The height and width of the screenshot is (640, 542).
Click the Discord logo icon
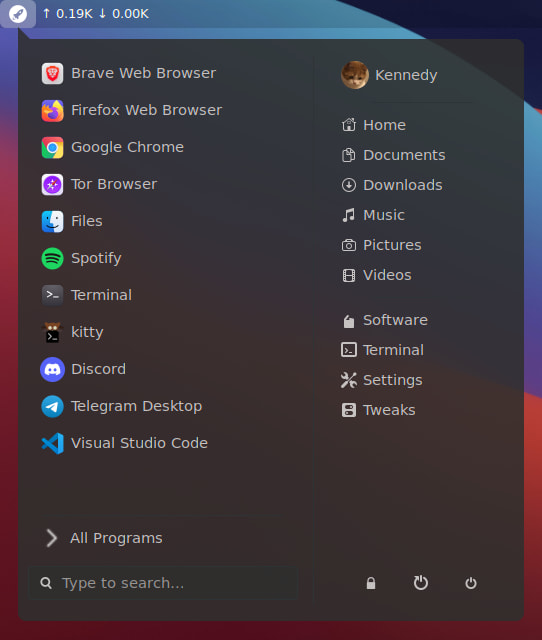tap(52, 369)
